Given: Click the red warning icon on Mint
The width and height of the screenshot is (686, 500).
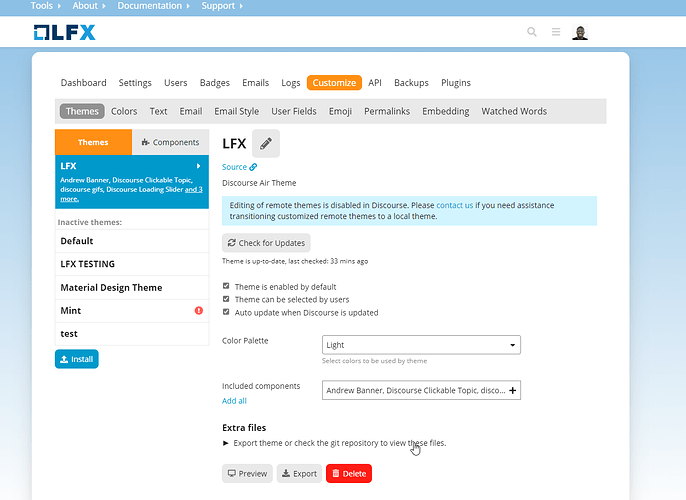Looking at the screenshot, I should coord(199,311).
